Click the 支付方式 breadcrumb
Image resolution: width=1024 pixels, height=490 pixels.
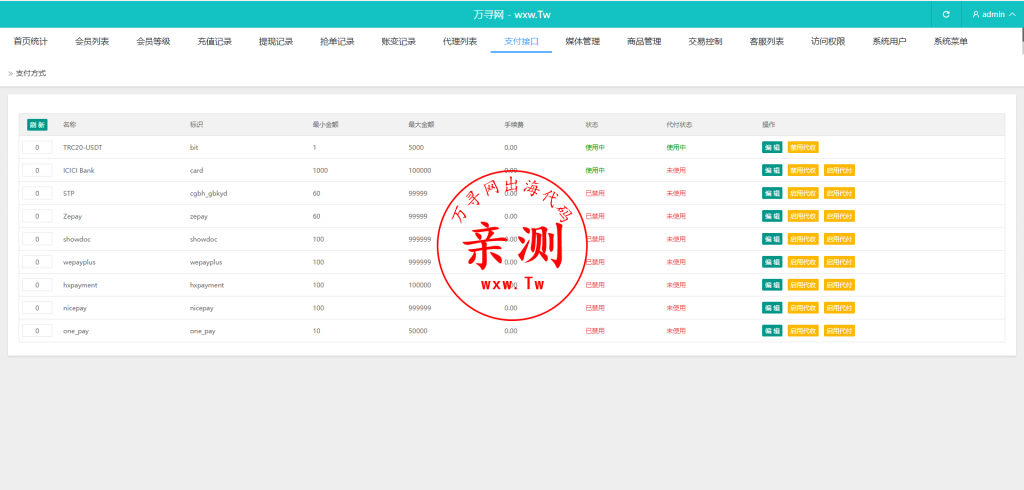click(31, 73)
